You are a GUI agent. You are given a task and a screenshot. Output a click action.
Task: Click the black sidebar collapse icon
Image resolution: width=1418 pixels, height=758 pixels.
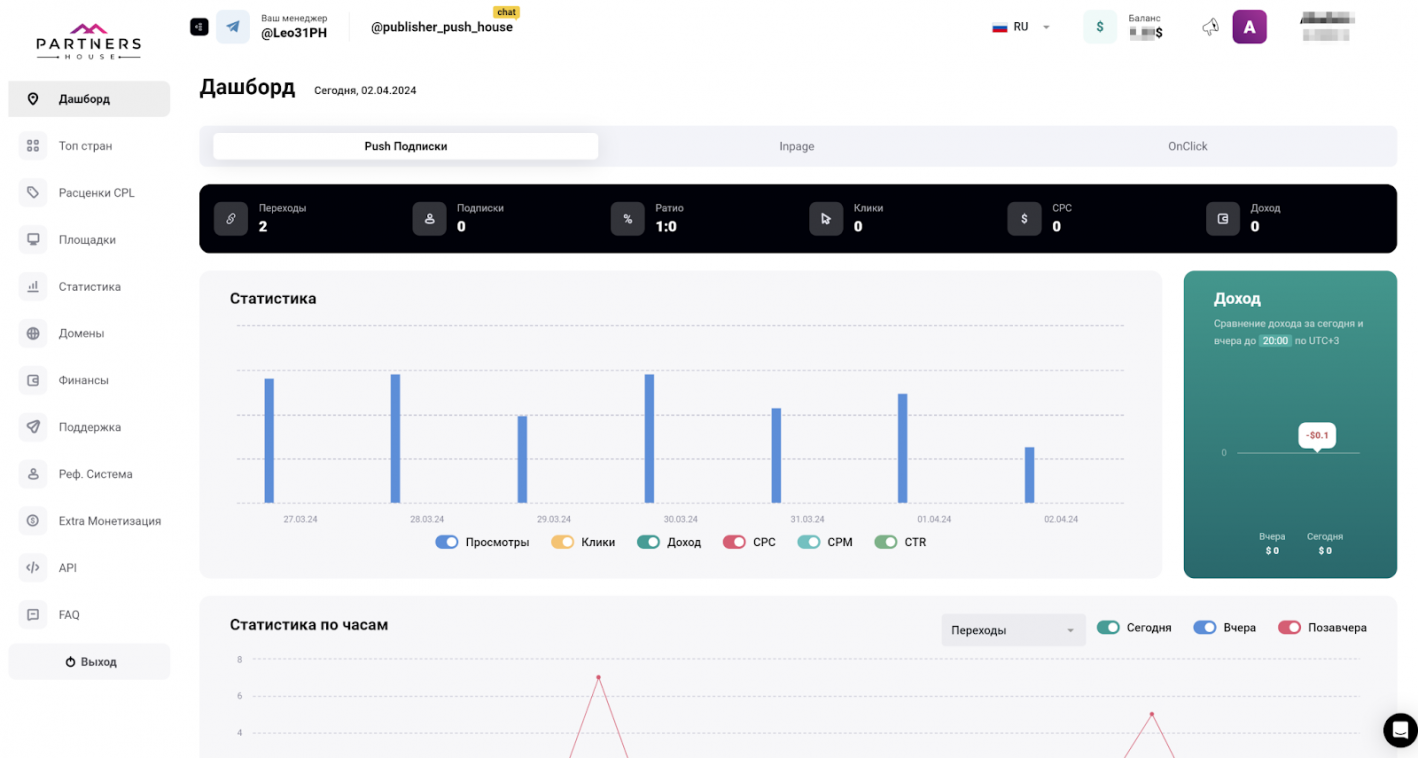point(199,27)
